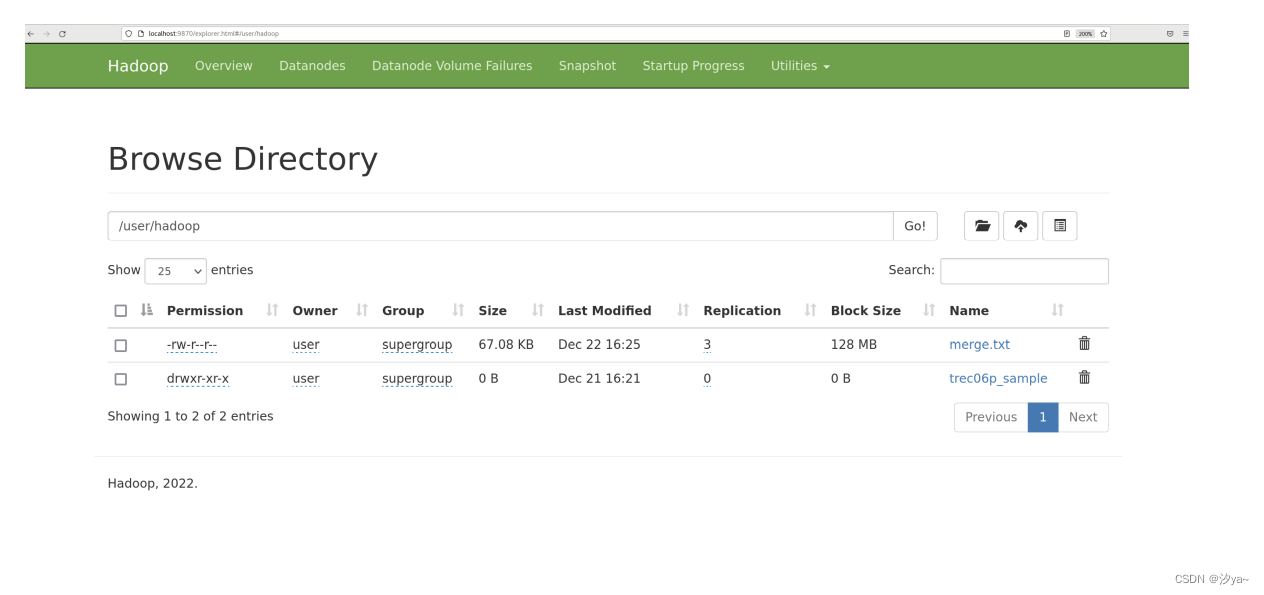Screen dimensions: 1264x595
Task: Click the 128 MB block size cell
Action: [x=854, y=344]
